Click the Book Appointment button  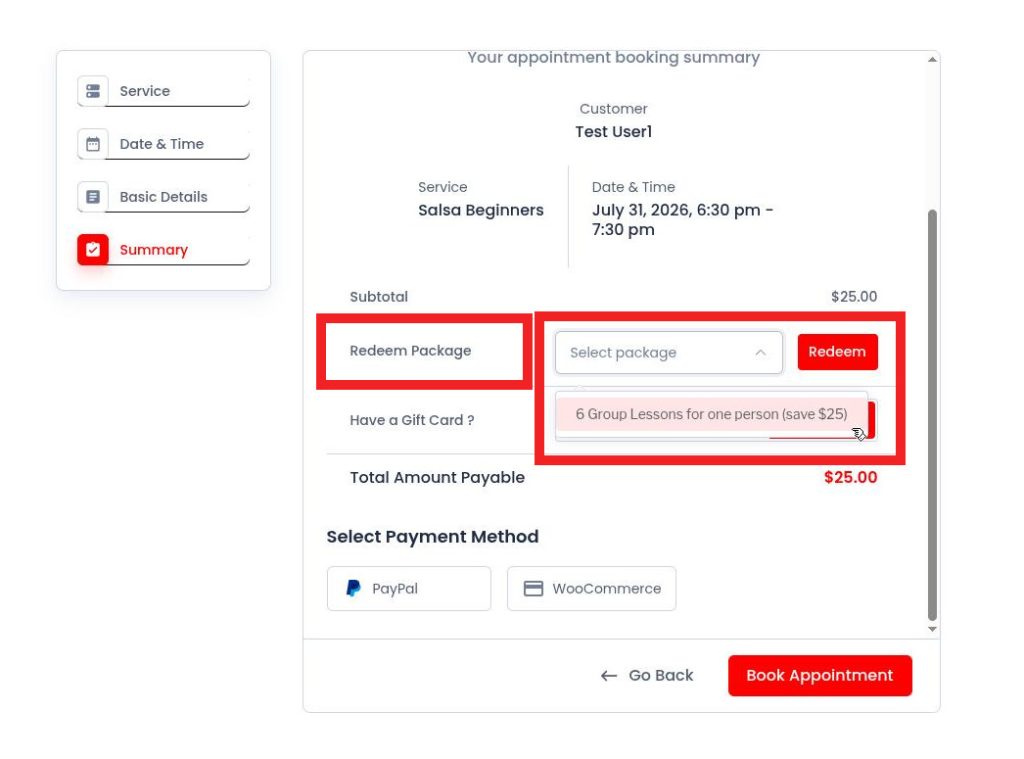(x=820, y=675)
